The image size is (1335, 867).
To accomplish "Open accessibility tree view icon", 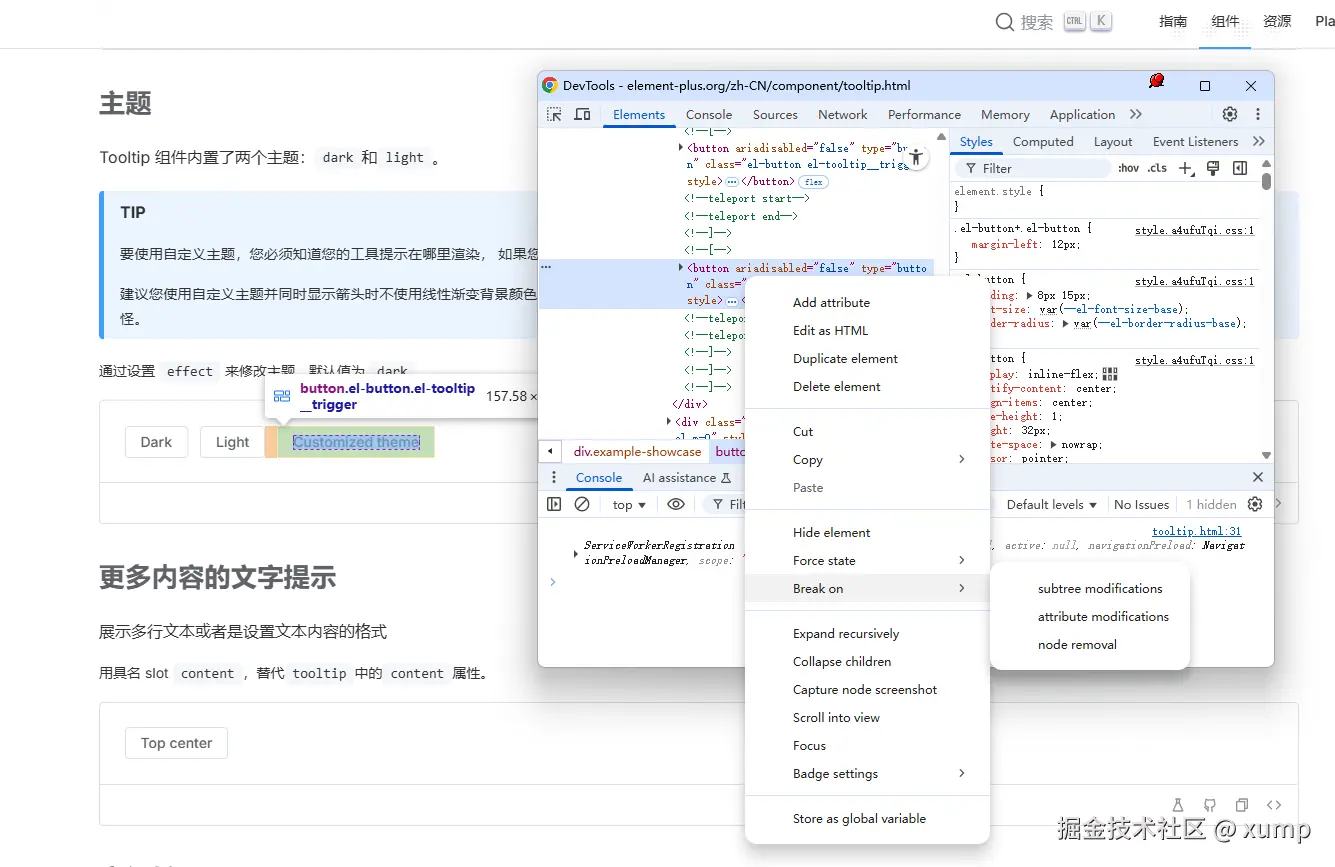I will tap(916, 158).
